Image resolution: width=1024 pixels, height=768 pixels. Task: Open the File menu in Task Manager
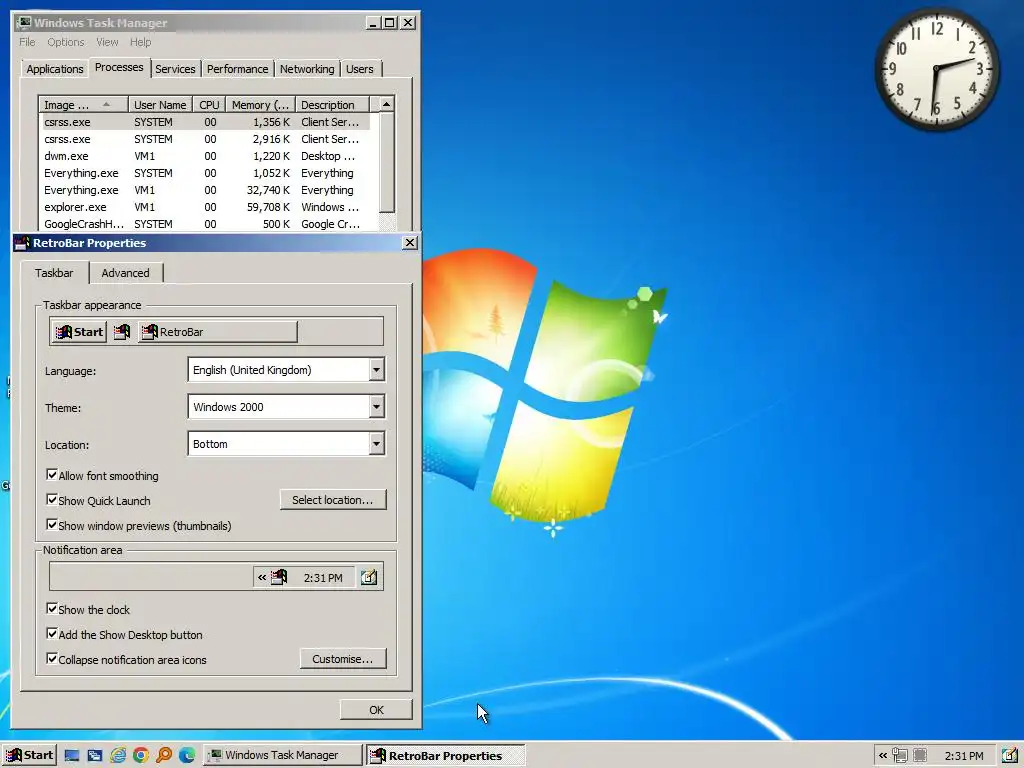27,42
